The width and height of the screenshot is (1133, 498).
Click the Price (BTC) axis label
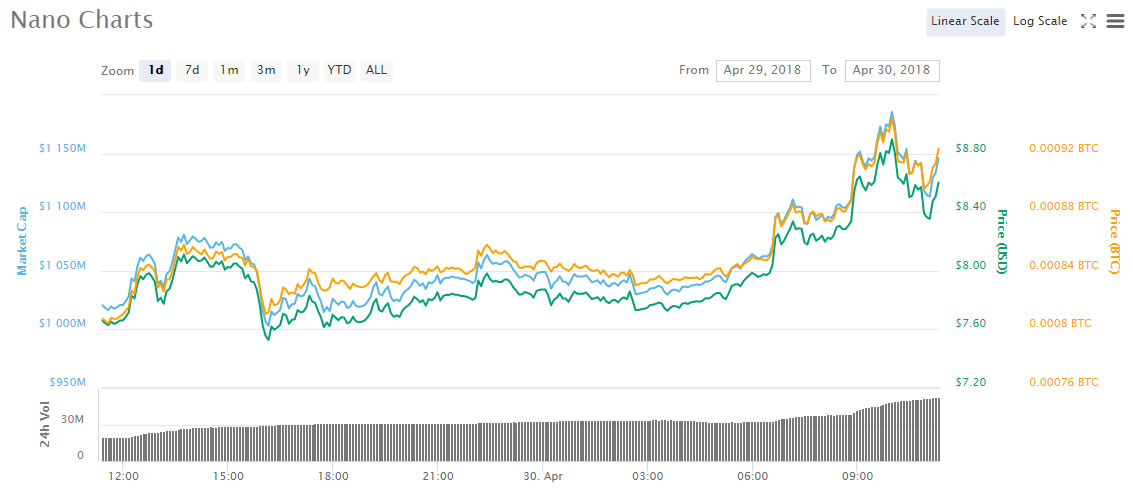tap(1115, 241)
